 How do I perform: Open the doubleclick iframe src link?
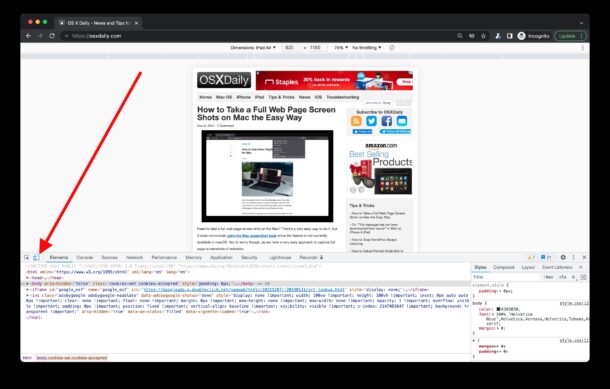pyautogui.click(x=244, y=290)
